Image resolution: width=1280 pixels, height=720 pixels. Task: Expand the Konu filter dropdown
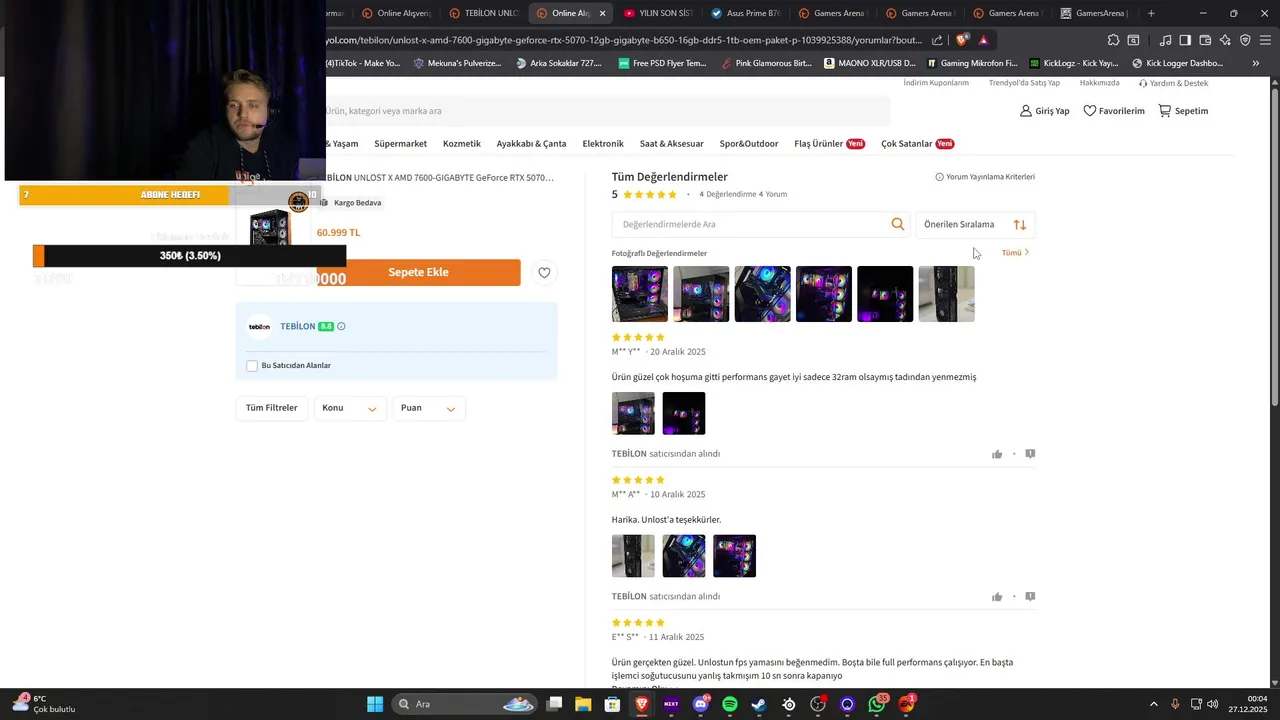pos(349,408)
